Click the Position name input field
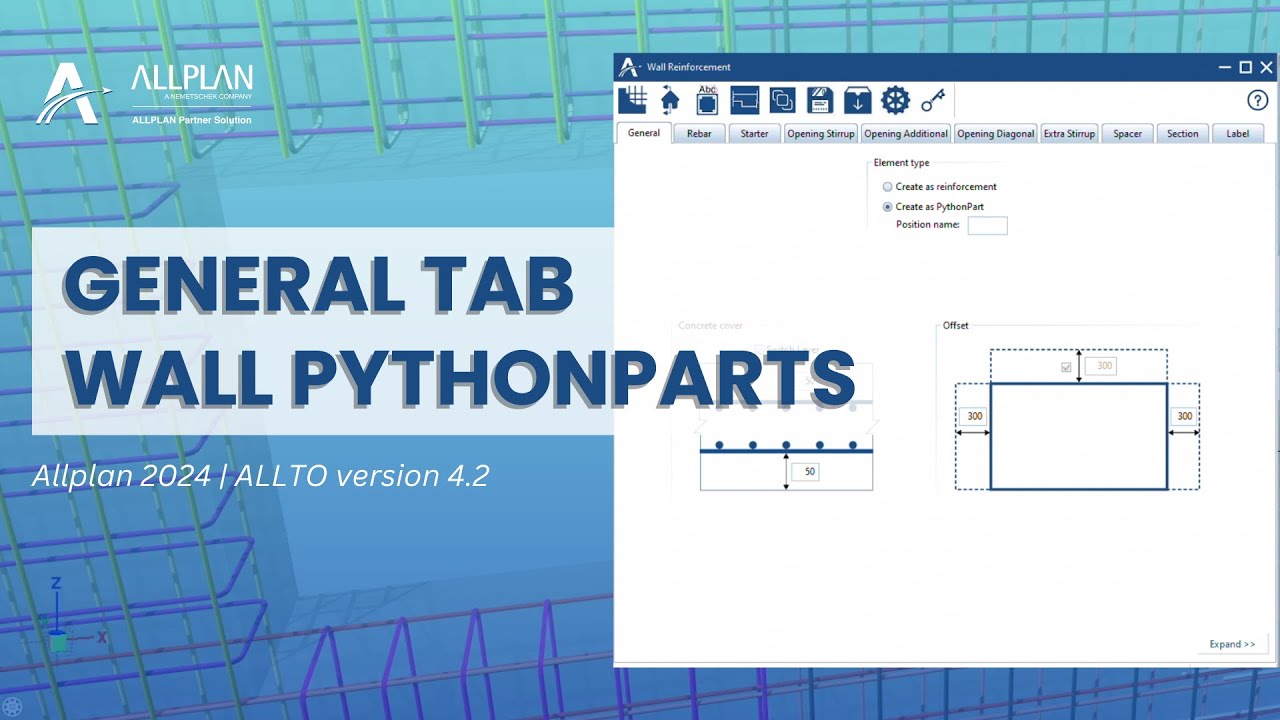Viewport: 1280px width, 720px height. 987,225
